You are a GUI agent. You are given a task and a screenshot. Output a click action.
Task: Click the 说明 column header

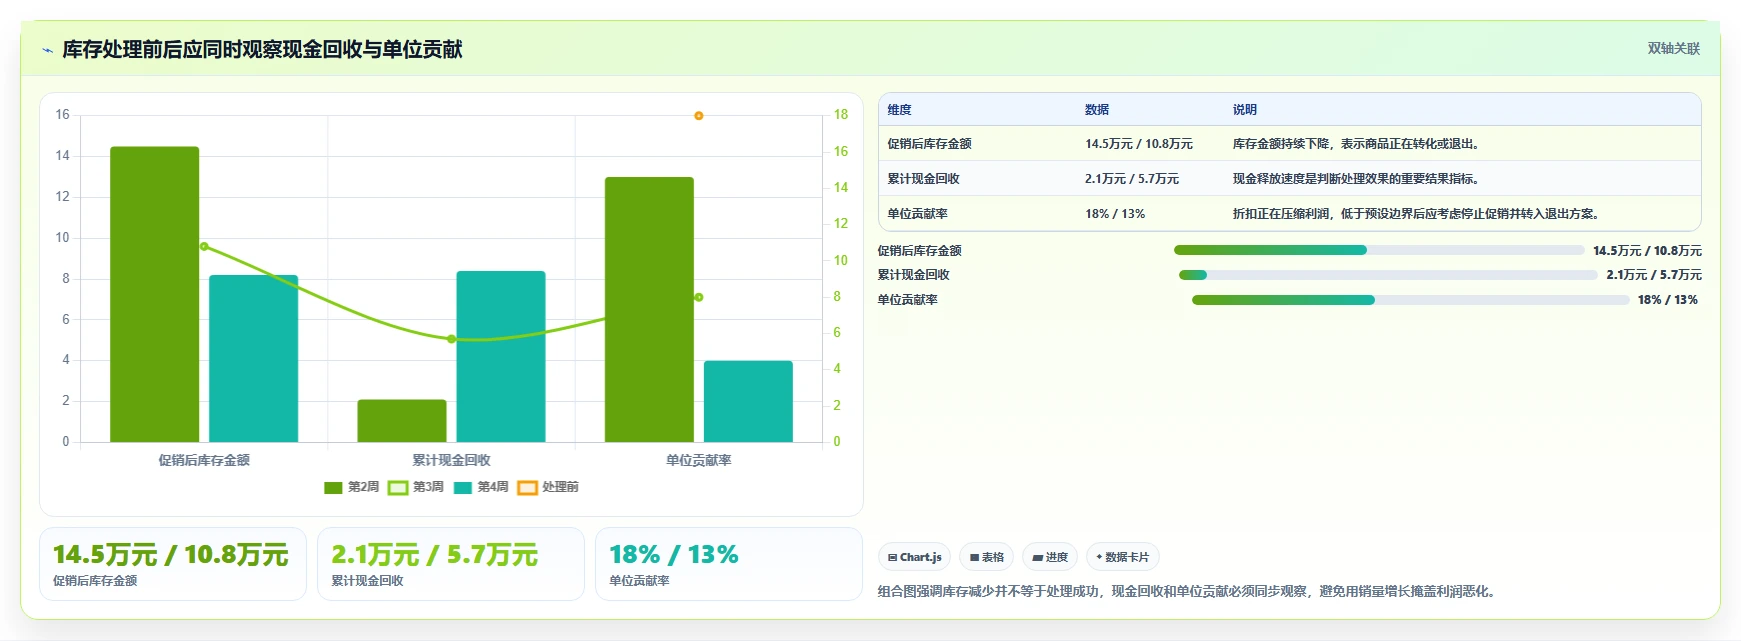[1245, 110]
